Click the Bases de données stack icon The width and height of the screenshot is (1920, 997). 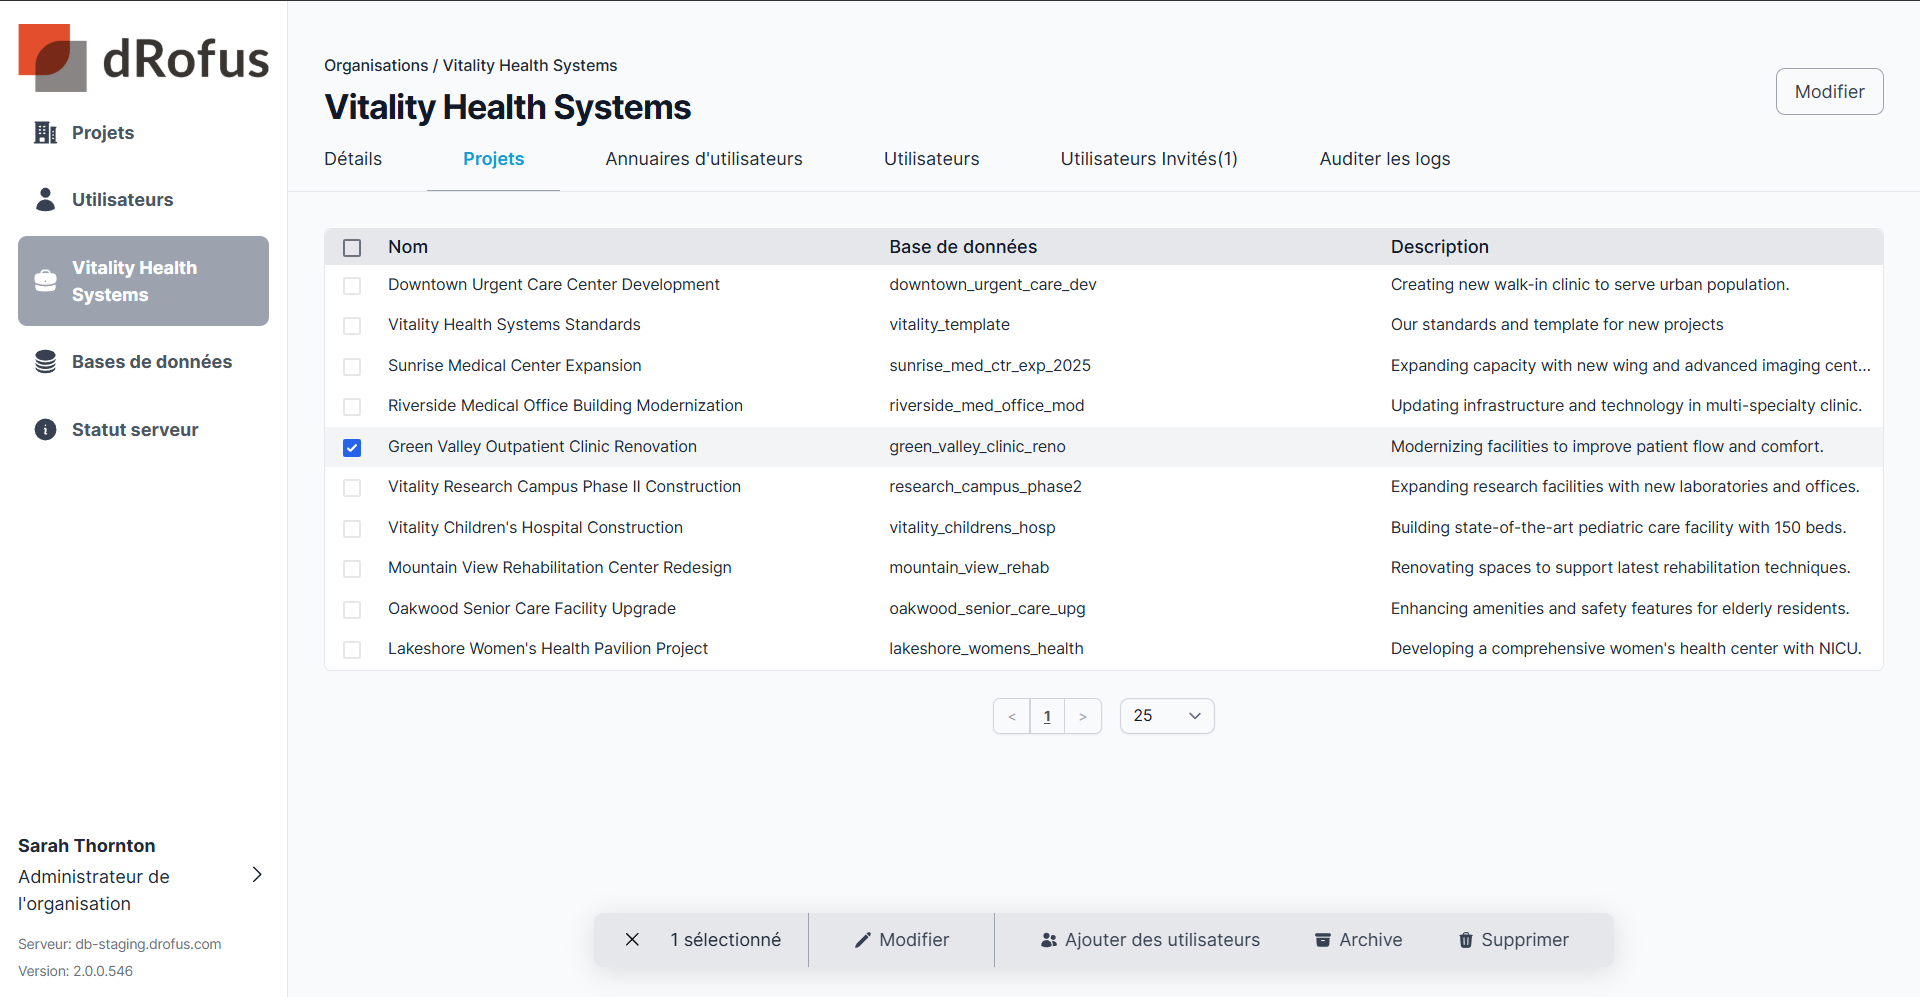click(x=45, y=362)
